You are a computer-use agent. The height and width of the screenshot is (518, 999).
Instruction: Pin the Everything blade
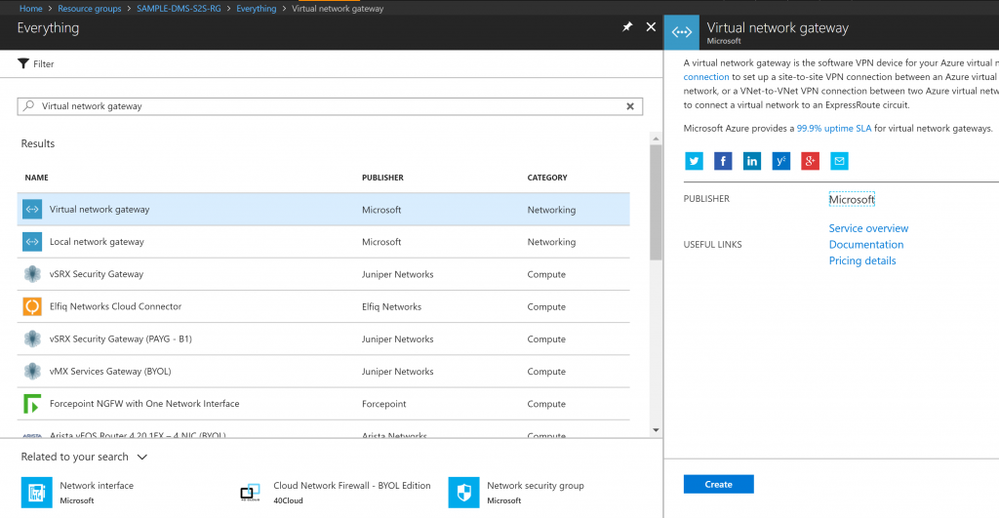pyautogui.click(x=628, y=27)
